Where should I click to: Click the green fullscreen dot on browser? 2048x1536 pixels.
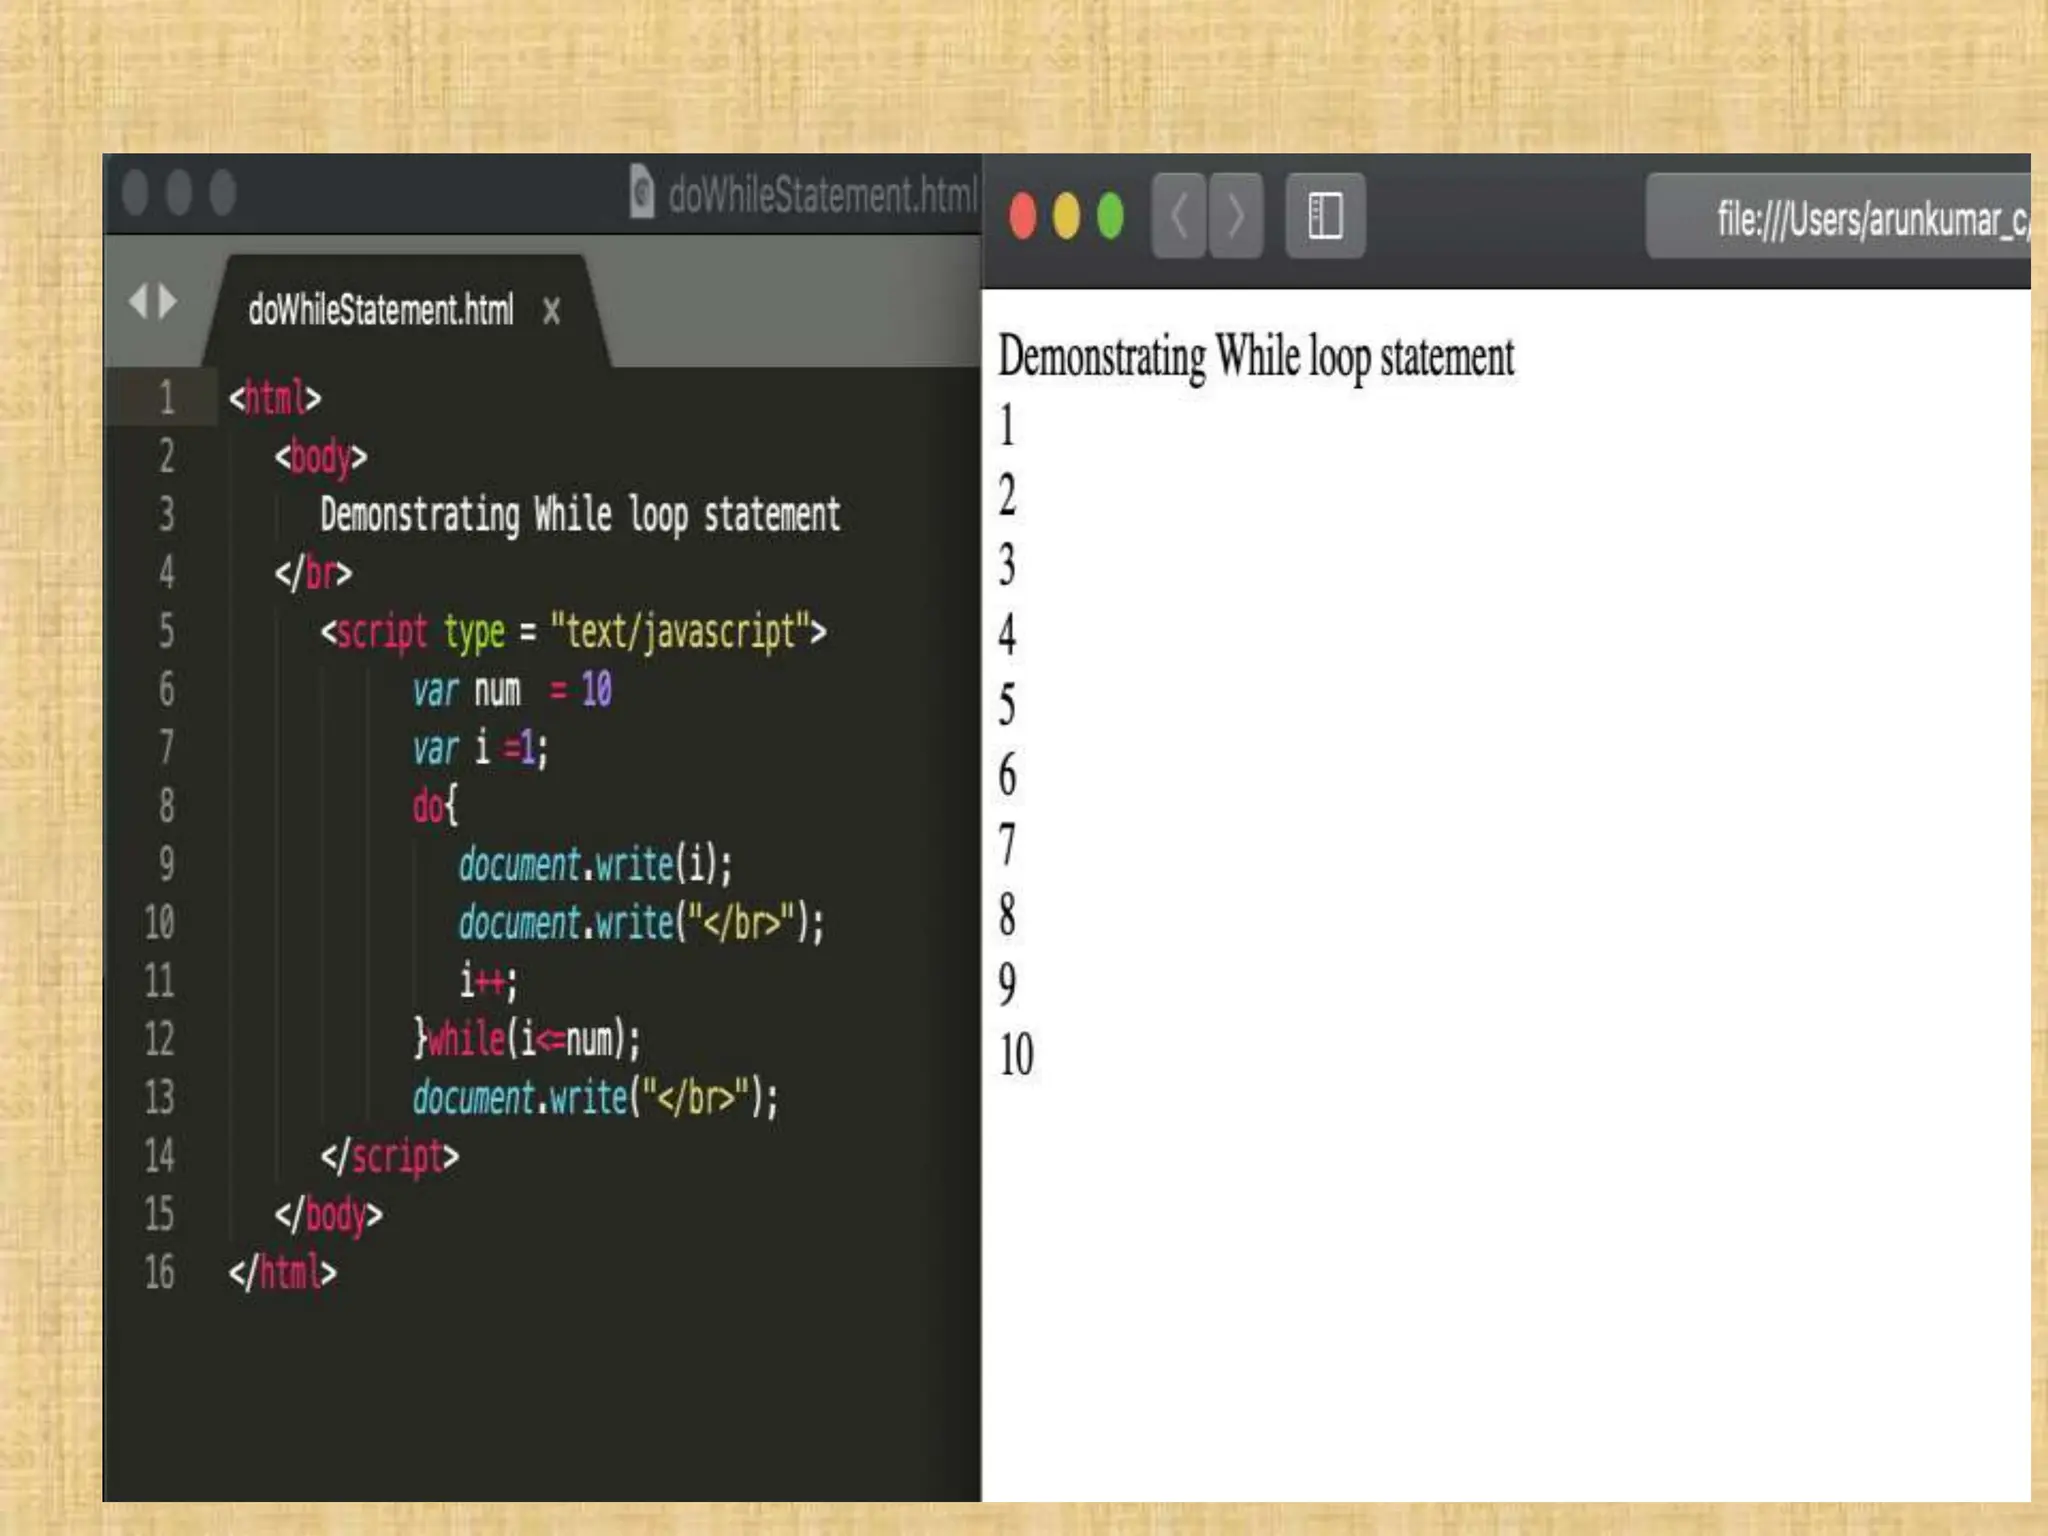tap(1110, 216)
